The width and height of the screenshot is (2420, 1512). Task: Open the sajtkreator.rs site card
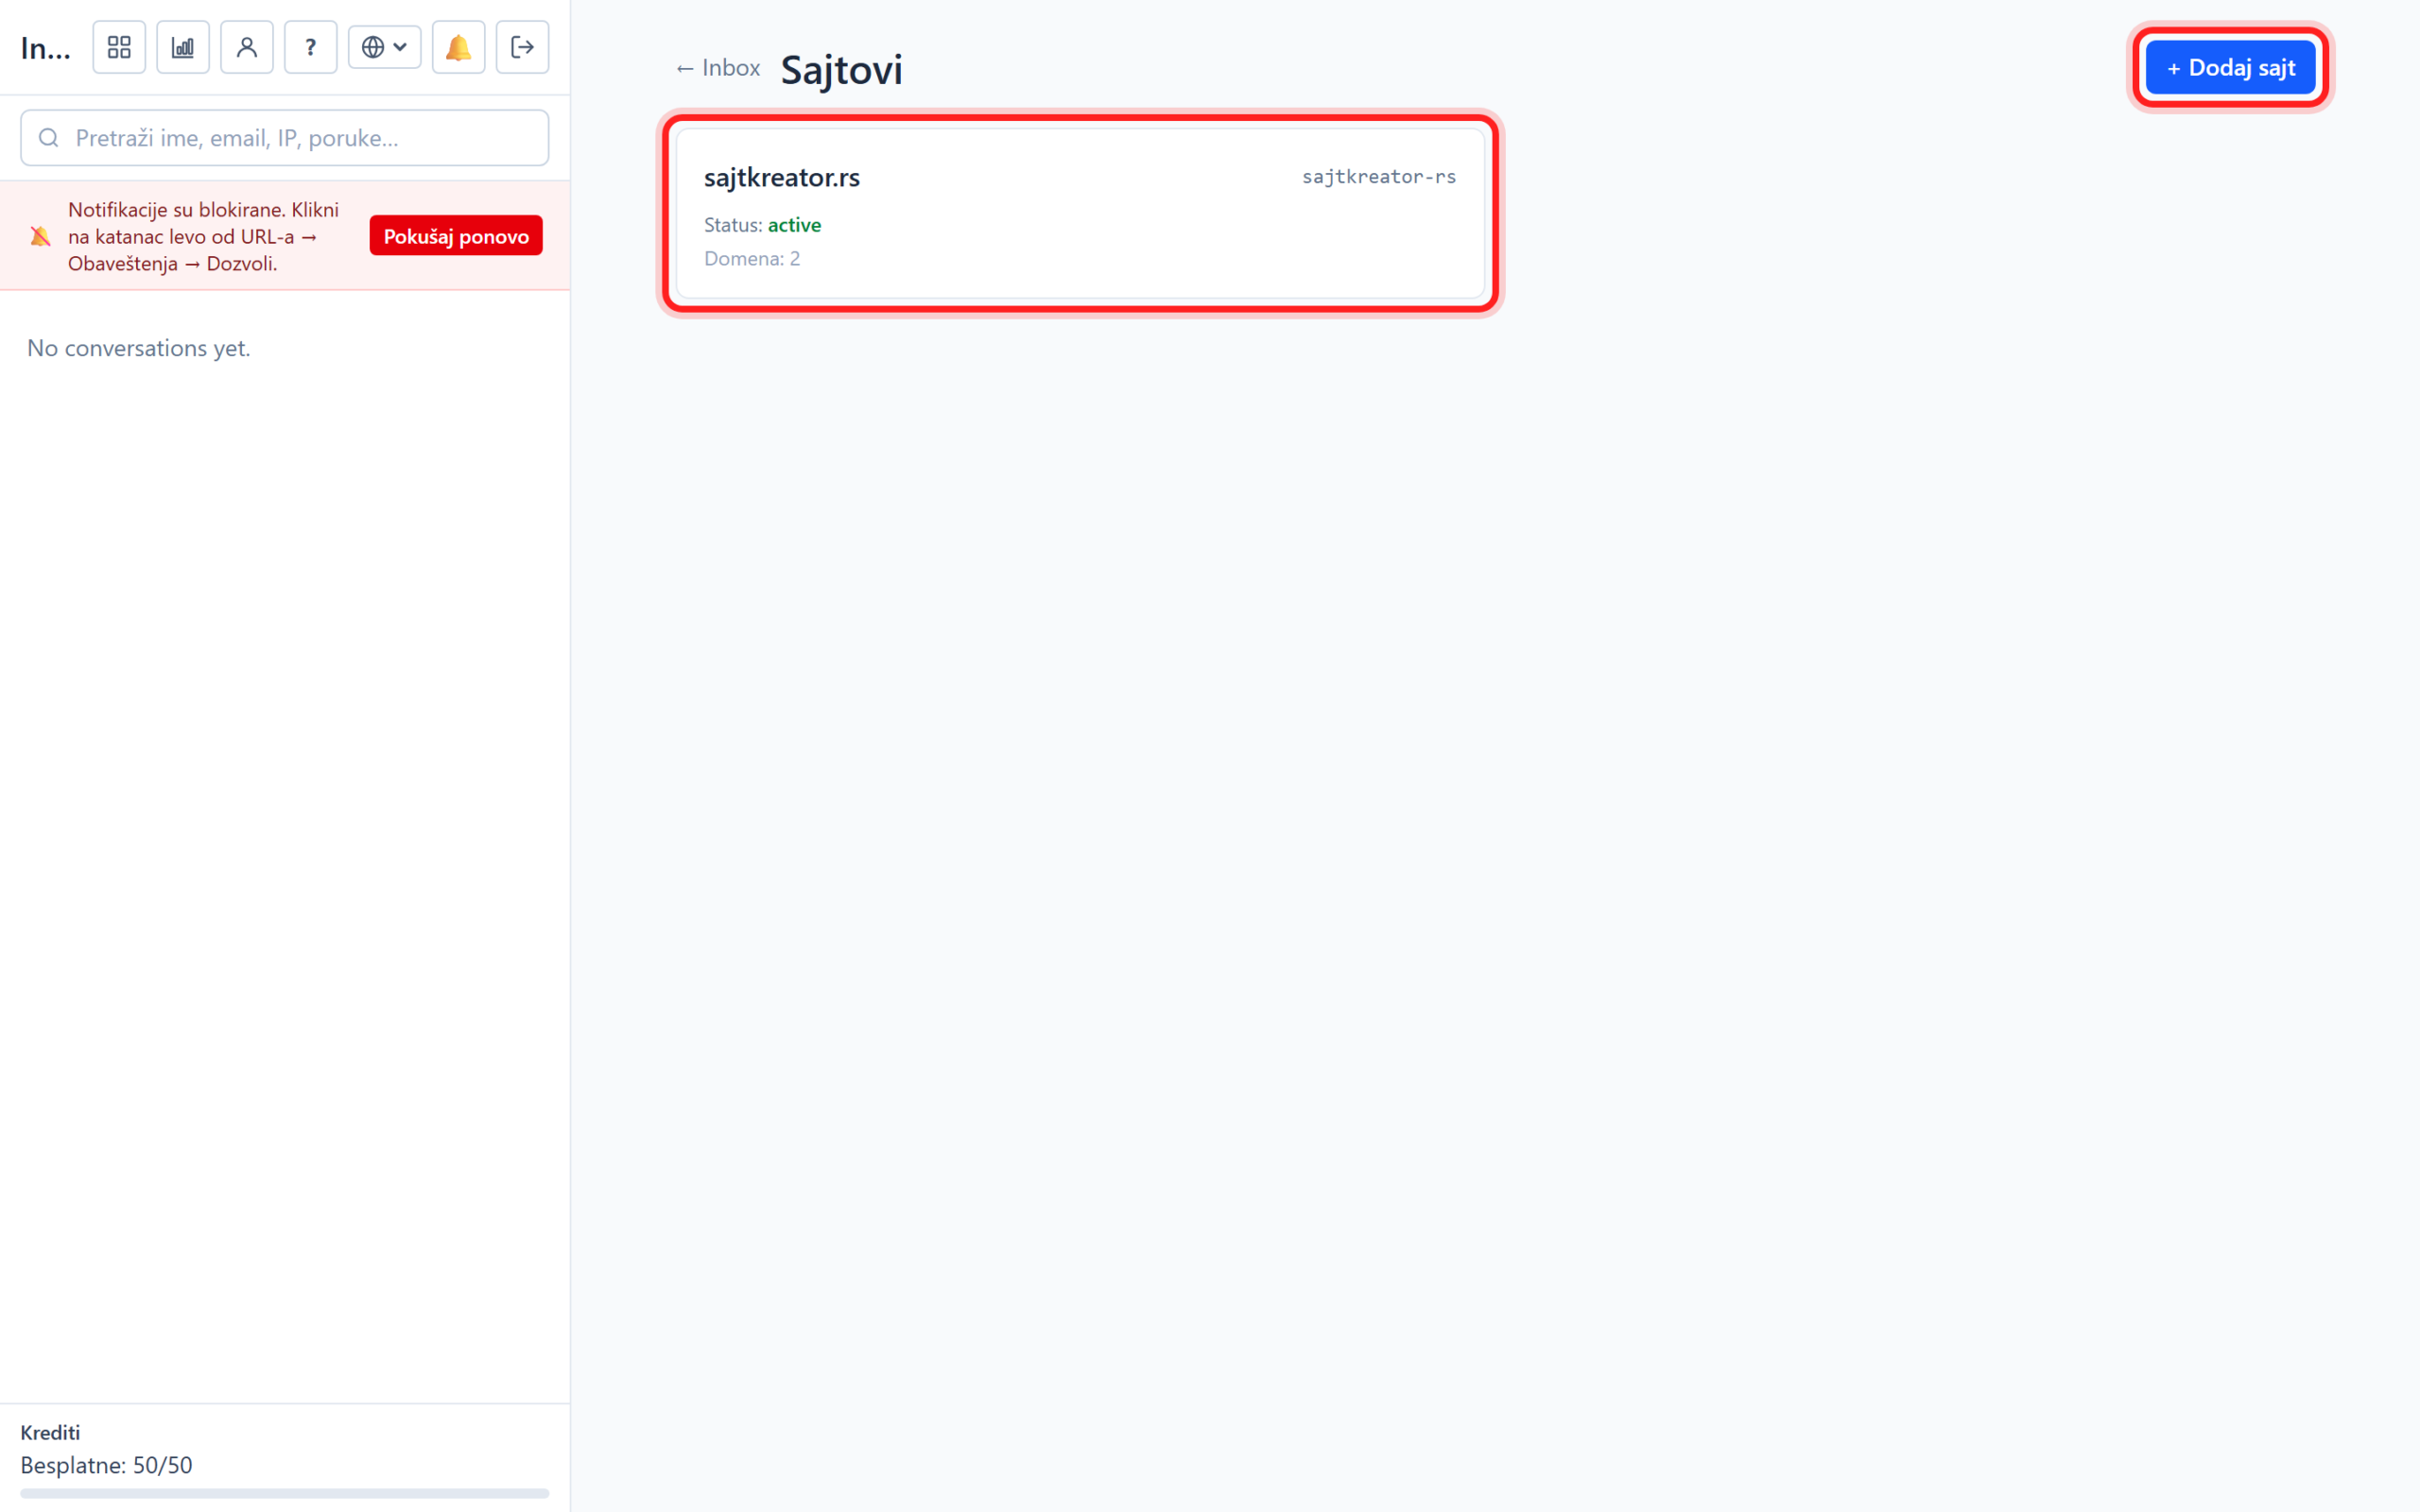click(x=1080, y=214)
